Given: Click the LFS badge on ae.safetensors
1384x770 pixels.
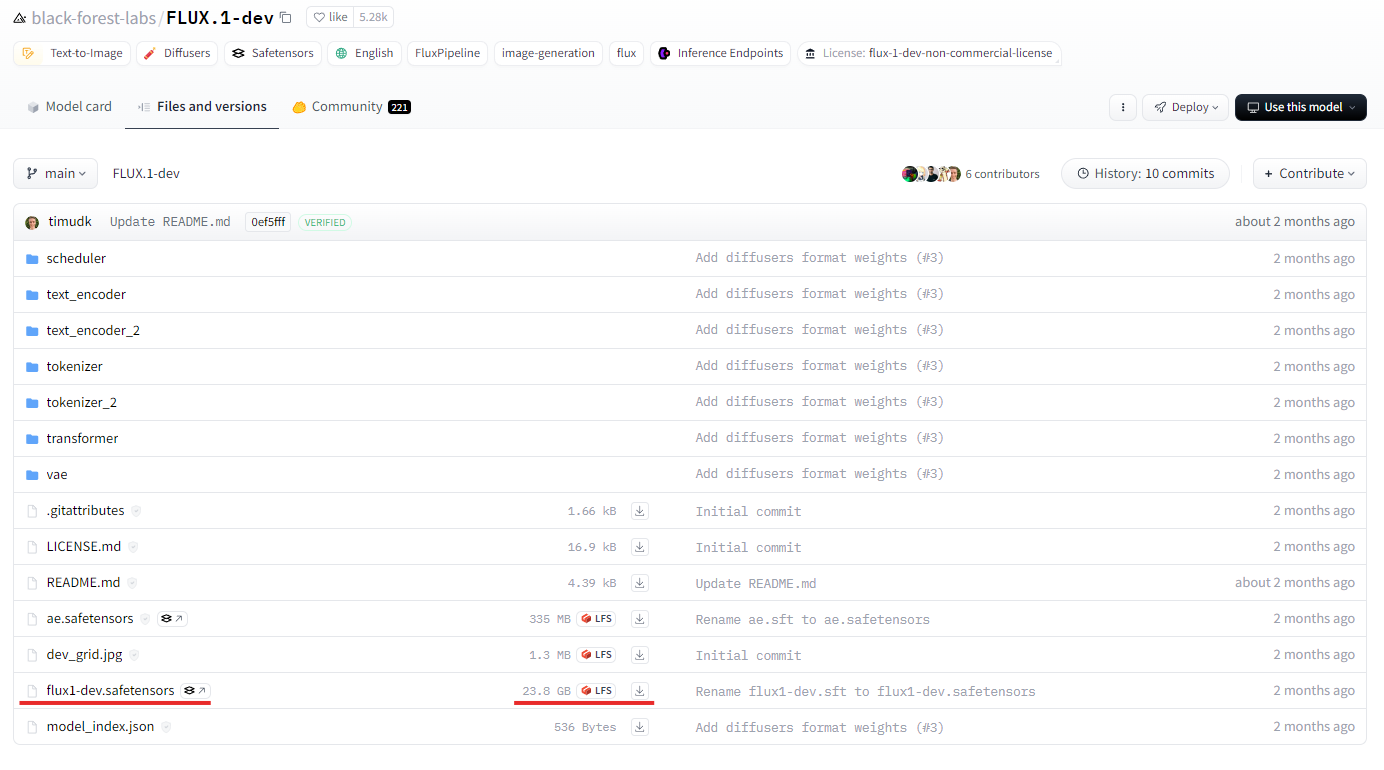Looking at the screenshot, I should pyautogui.click(x=596, y=619).
